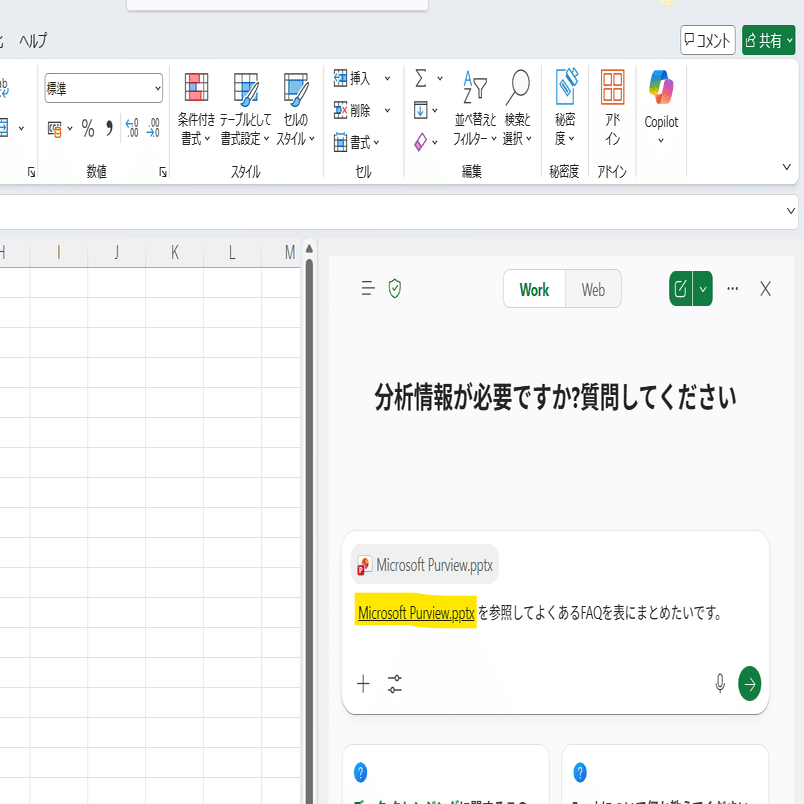Click the Insert cells (挿入) icon
The width and height of the screenshot is (804, 804).
coord(340,78)
